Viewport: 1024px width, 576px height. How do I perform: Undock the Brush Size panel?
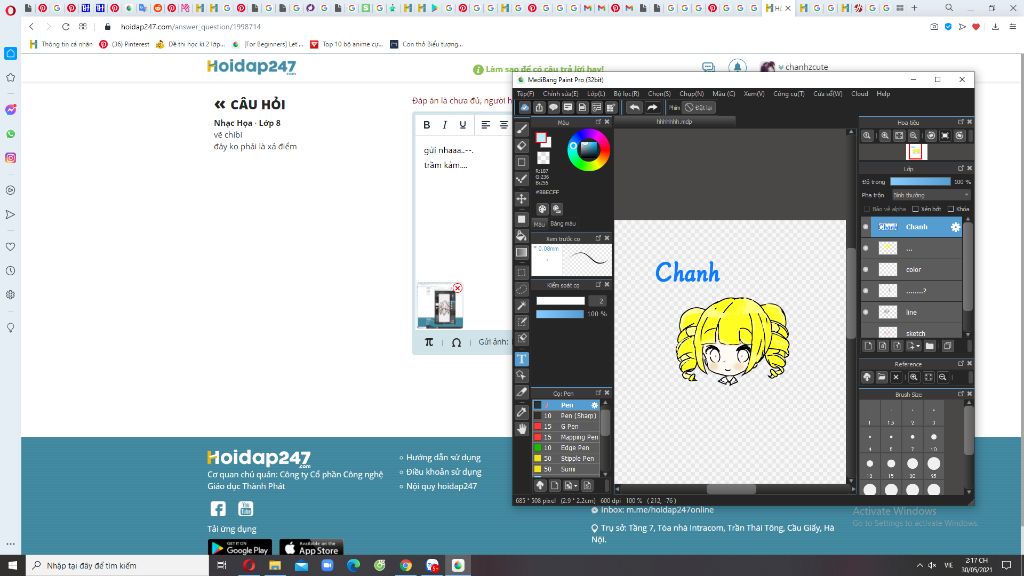tap(961, 394)
